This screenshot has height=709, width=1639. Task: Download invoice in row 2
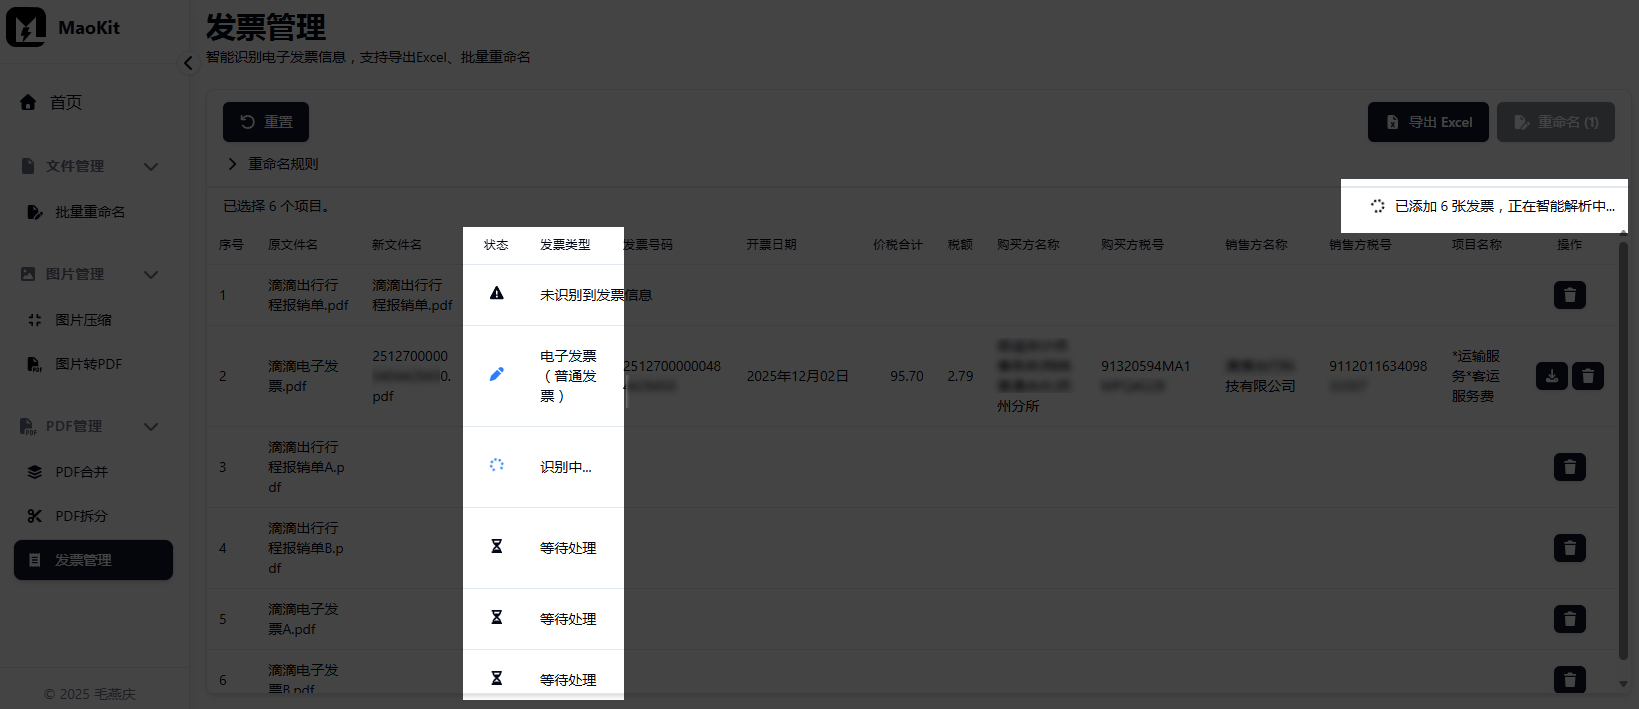[1551, 376]
